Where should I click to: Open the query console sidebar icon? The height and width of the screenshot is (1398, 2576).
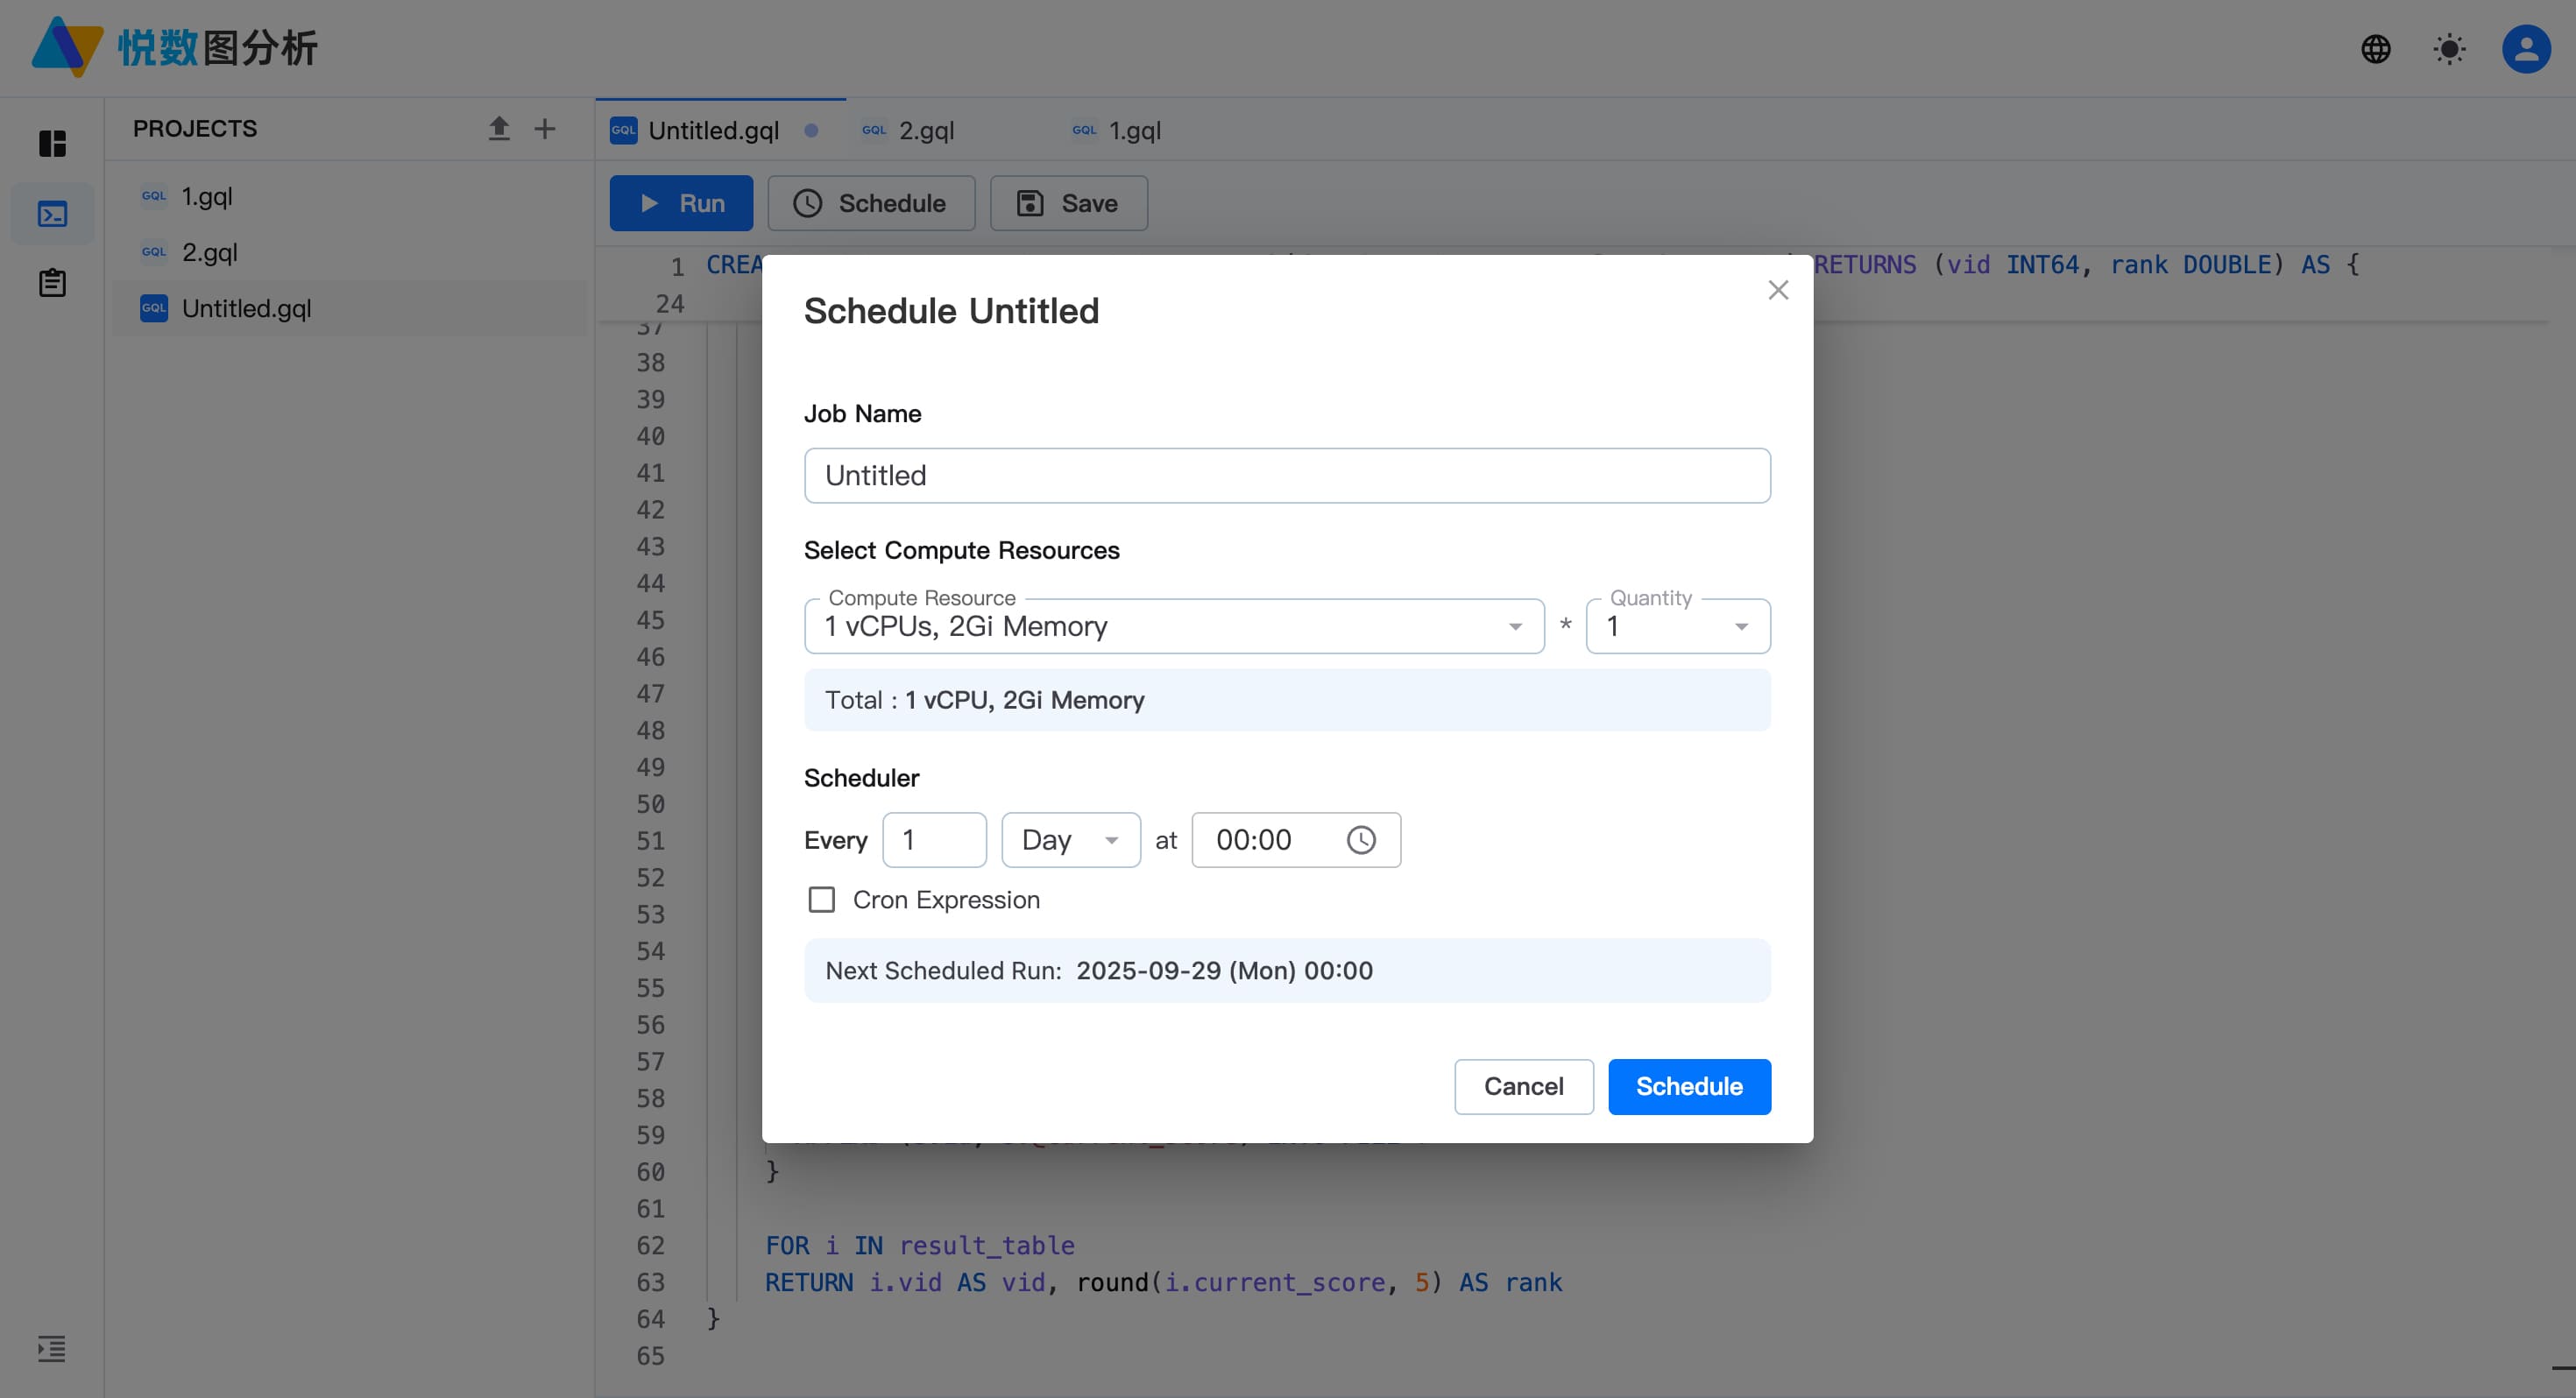[53, 214]
